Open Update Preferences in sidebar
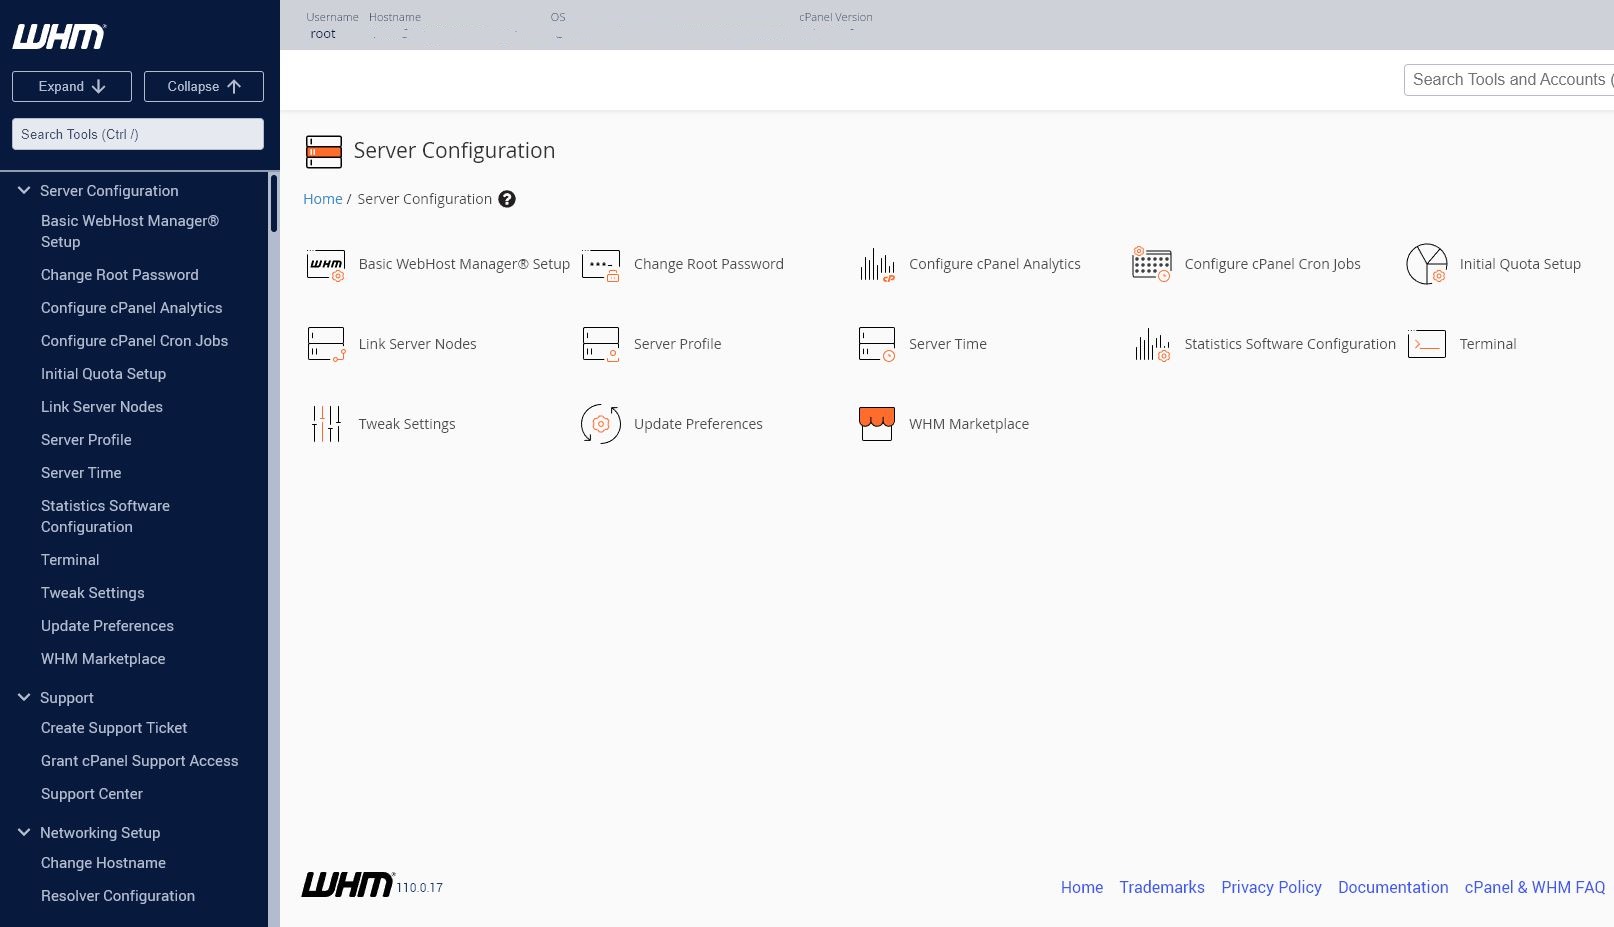Screen dimensions: 1614x927 point(108,626)
